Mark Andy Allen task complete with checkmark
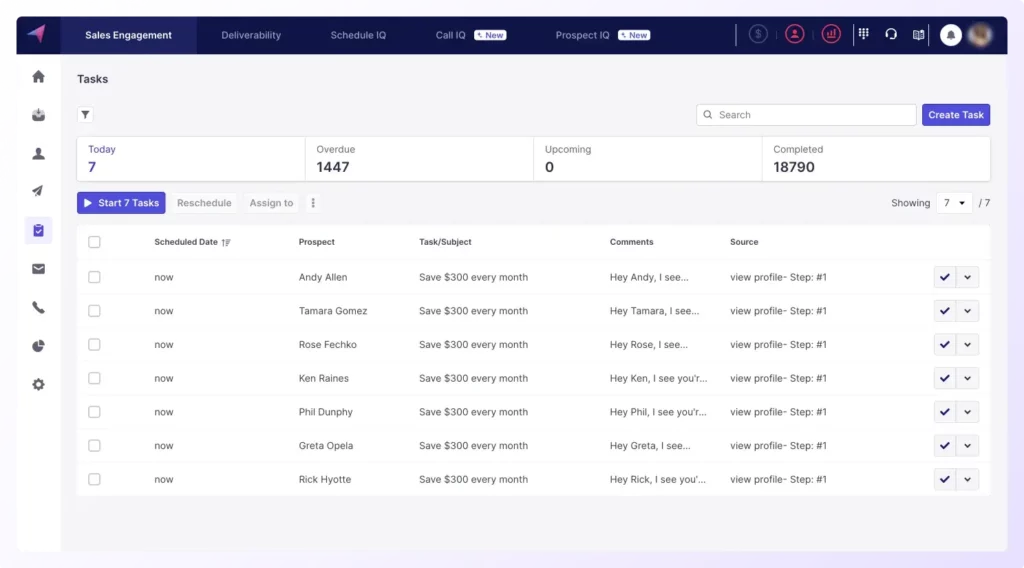This screenshot has width=1024, height=568. (x=944, y=277)
